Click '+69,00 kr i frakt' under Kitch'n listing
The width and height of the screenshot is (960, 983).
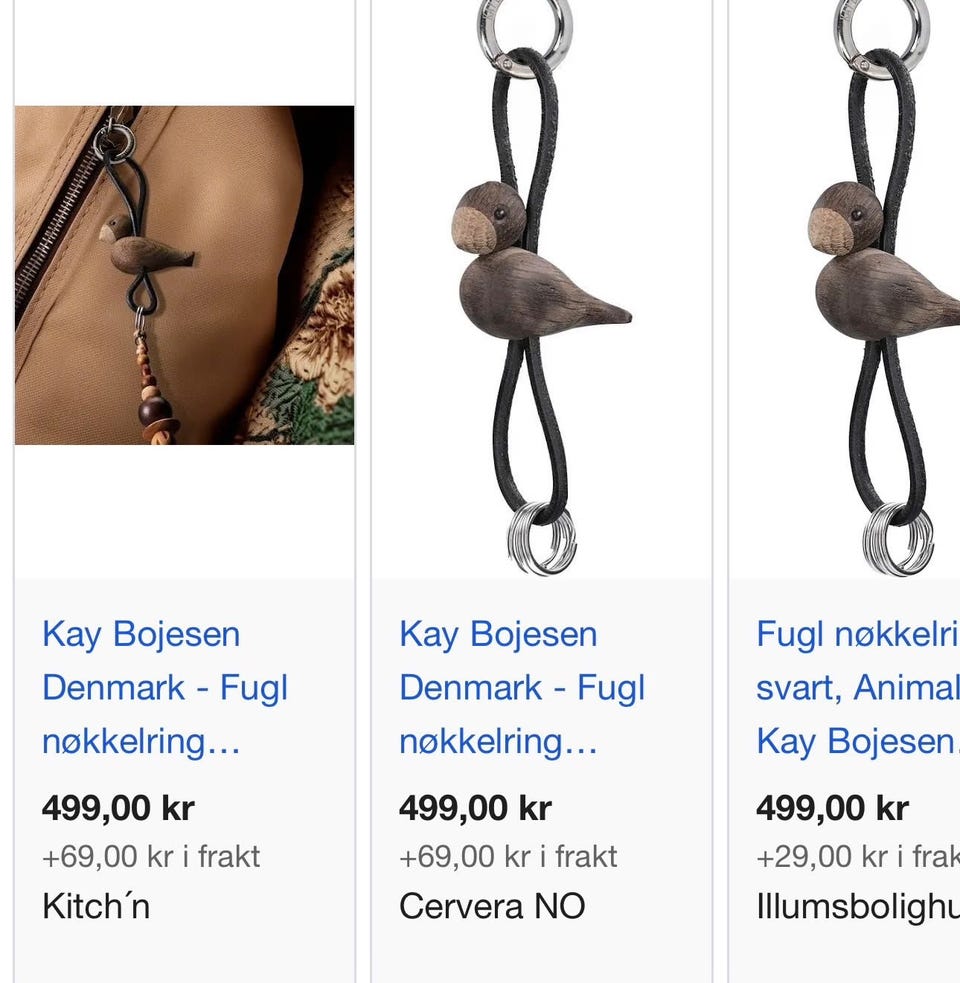tap(150, 856)
